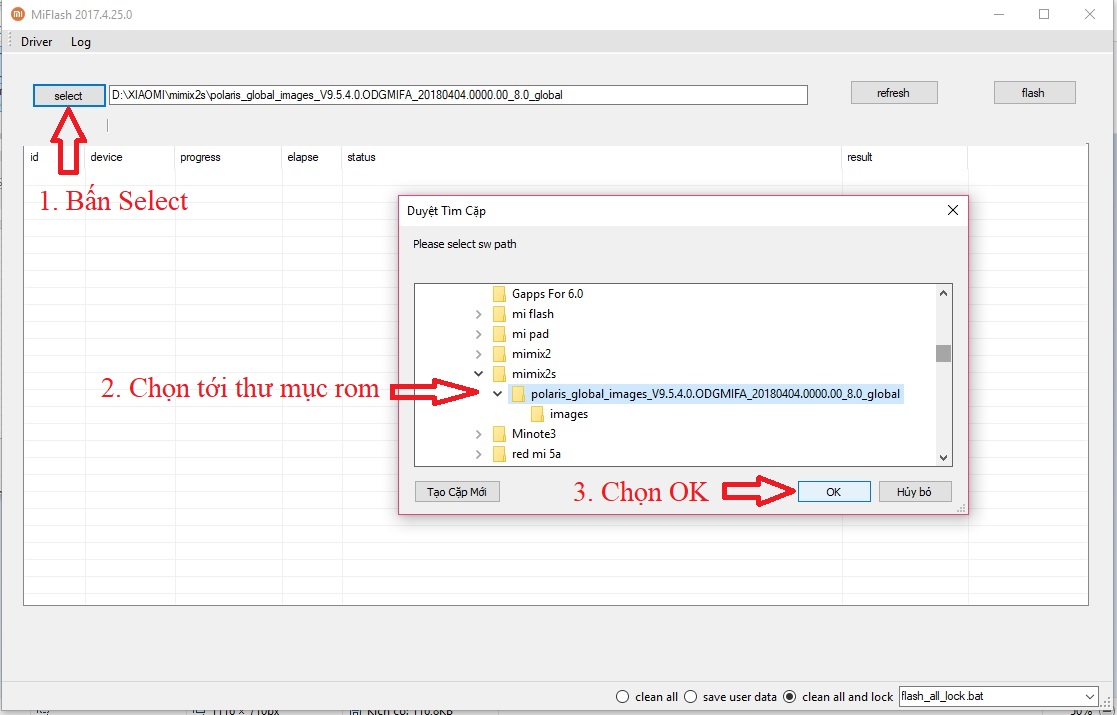1117x715 pixels.
Task: Expand the red mi 5a folder
Action: 479,454
